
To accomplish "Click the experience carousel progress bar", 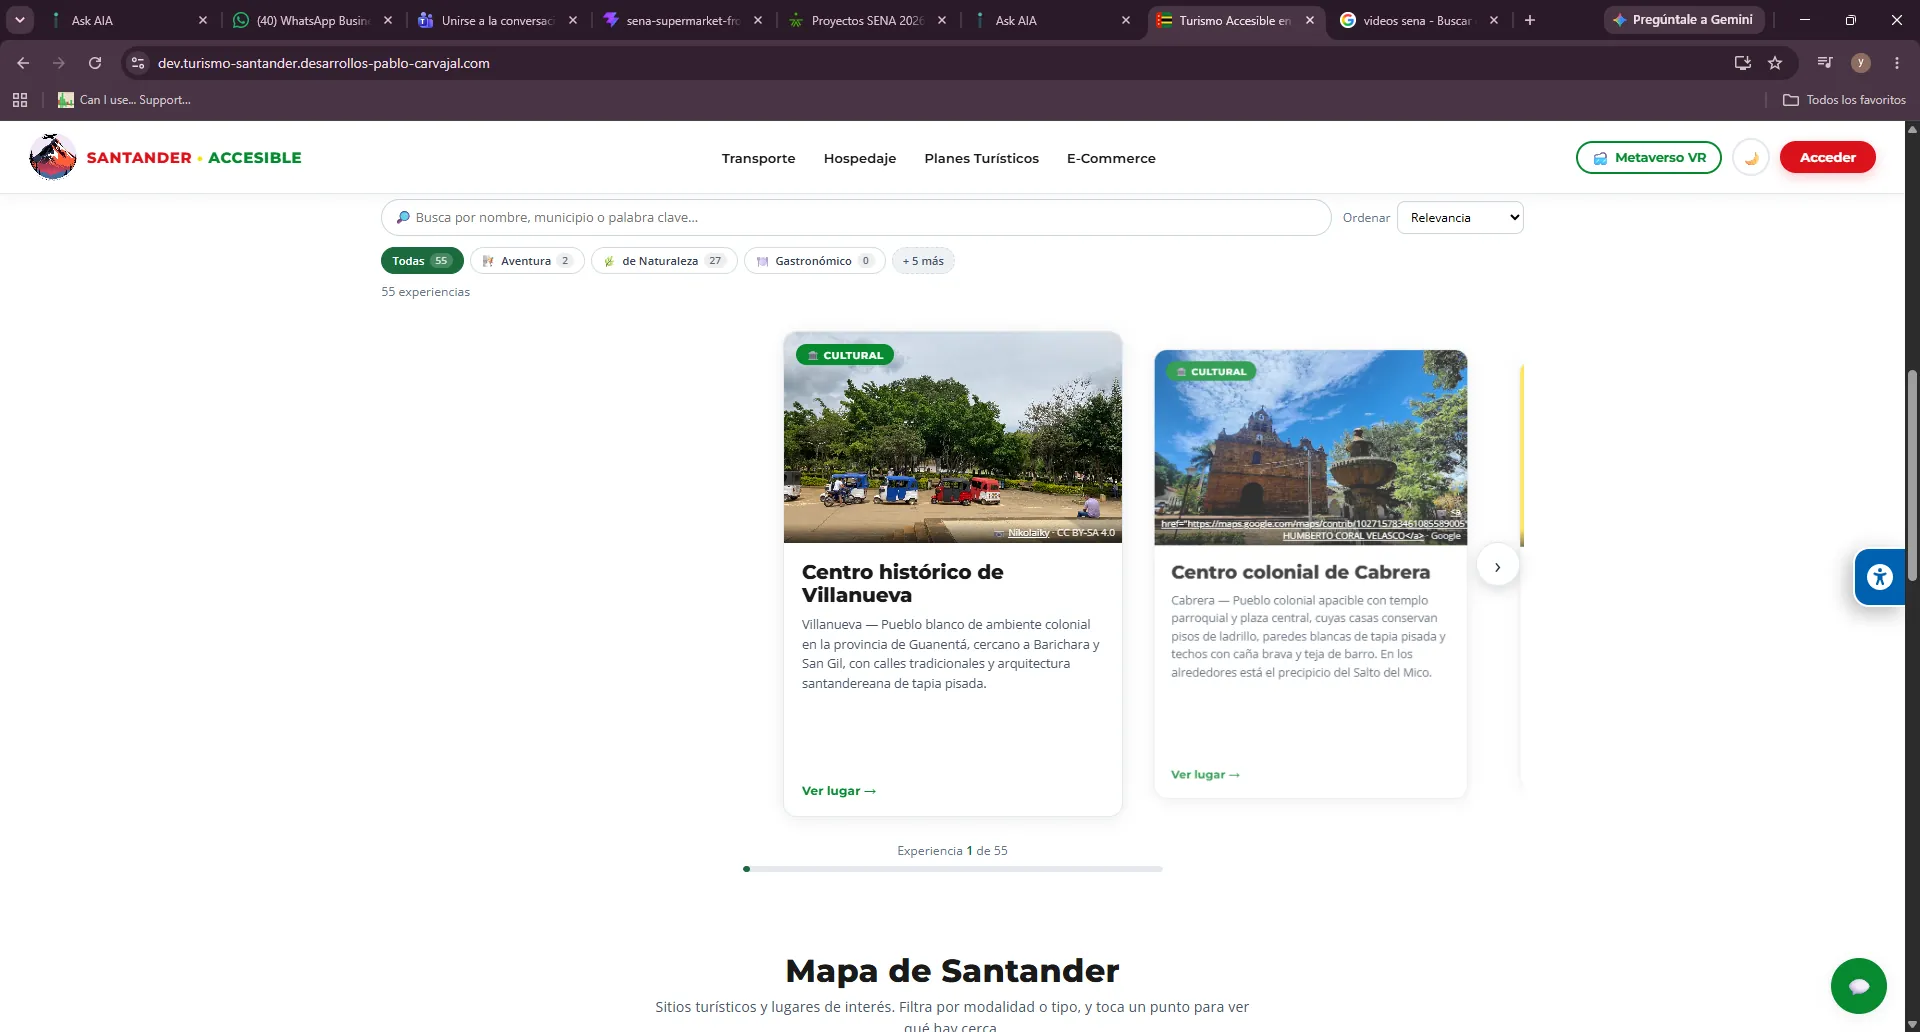I will 953,869.
